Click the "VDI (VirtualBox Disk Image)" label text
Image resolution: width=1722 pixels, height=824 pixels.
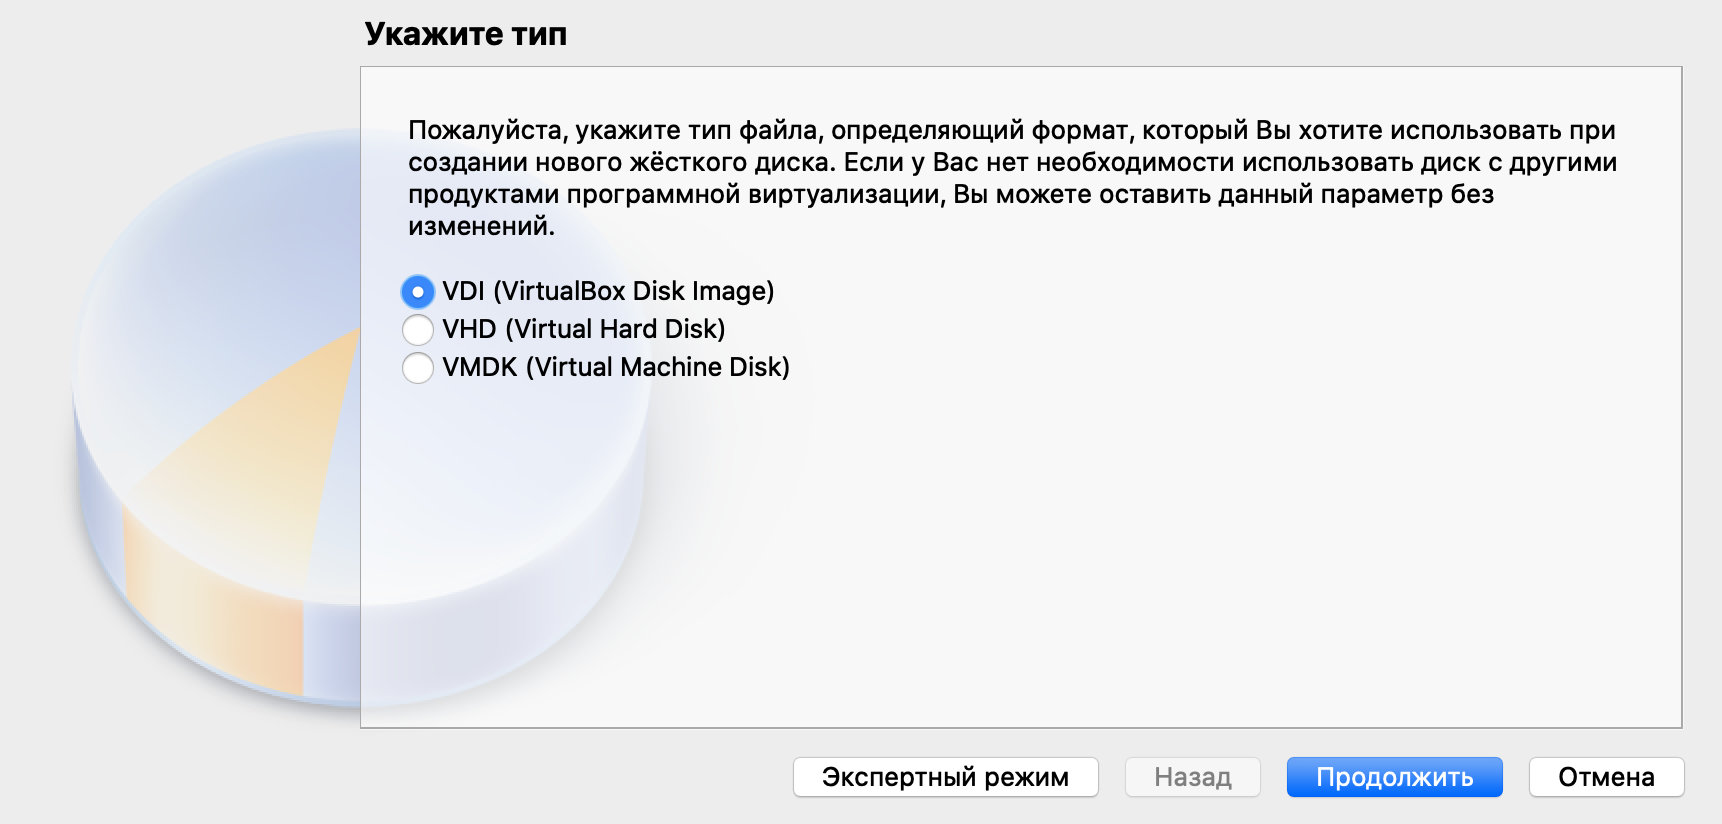(x=608, y=291)
